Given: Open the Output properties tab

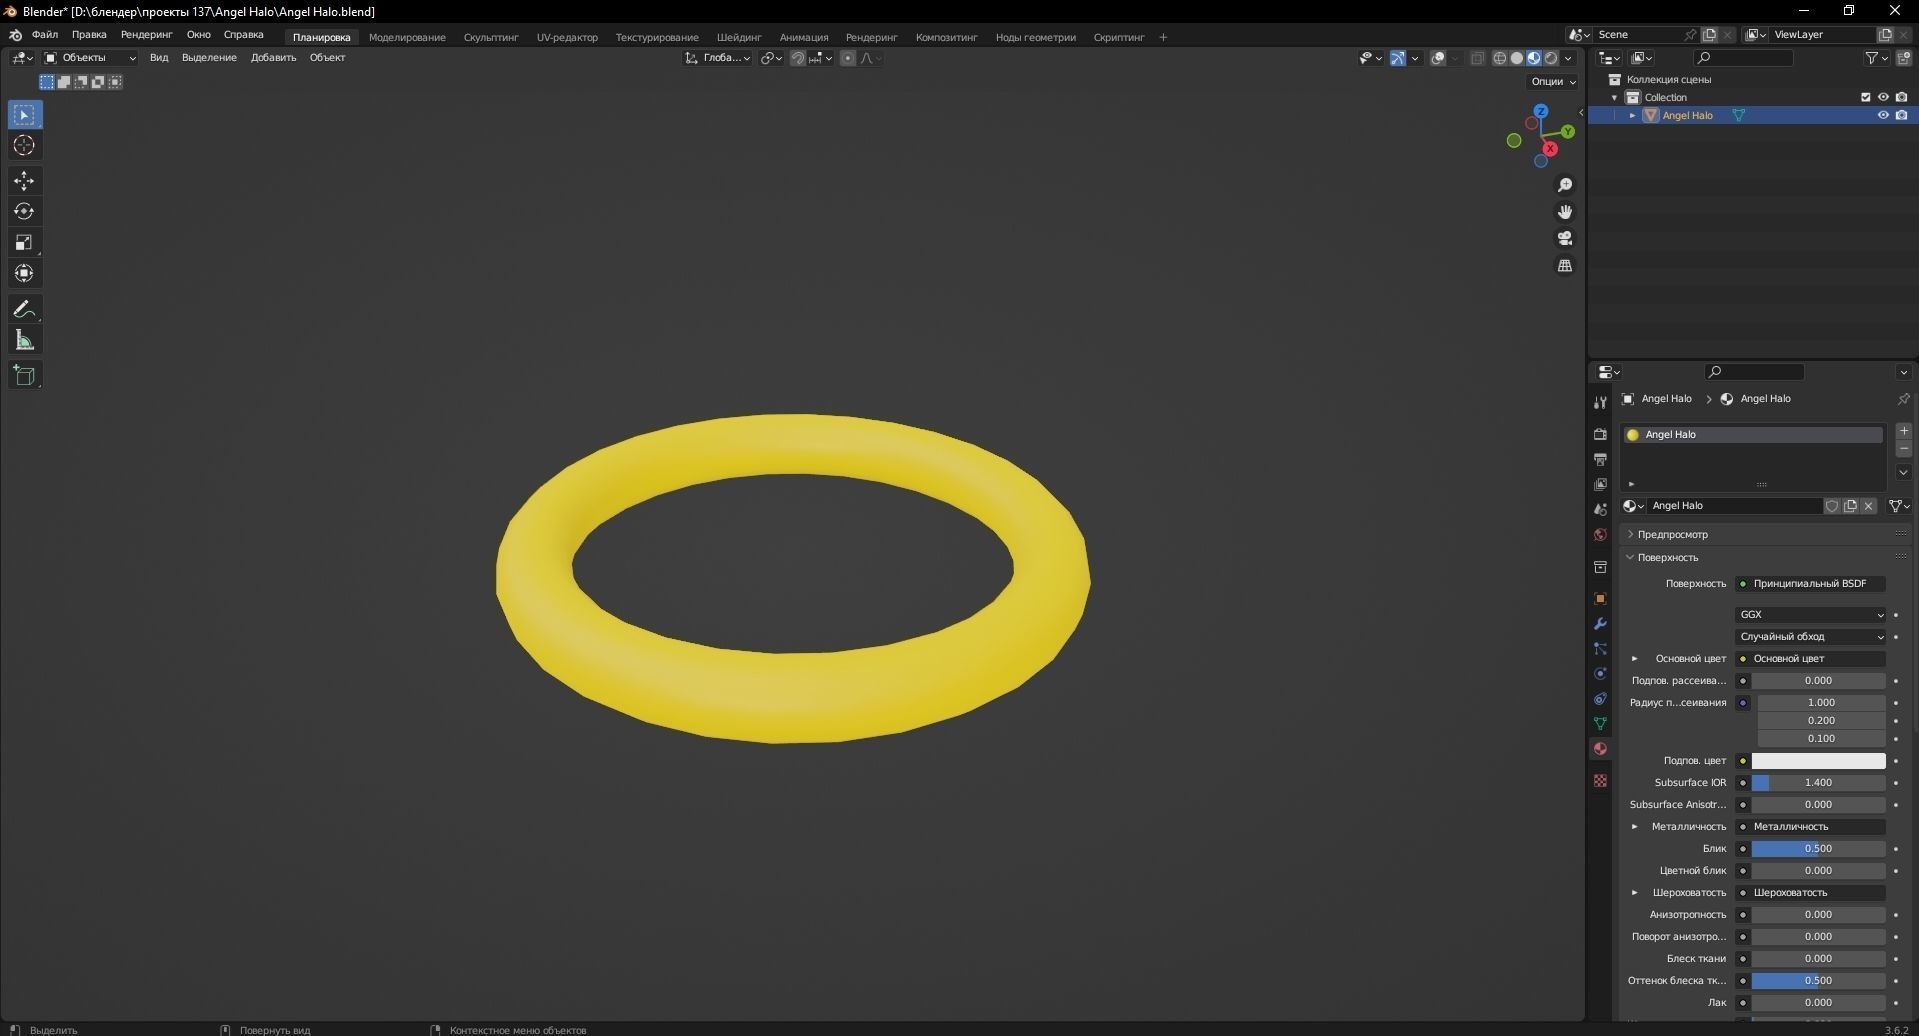Looking at the screenshot, I should click(1600, 460).
